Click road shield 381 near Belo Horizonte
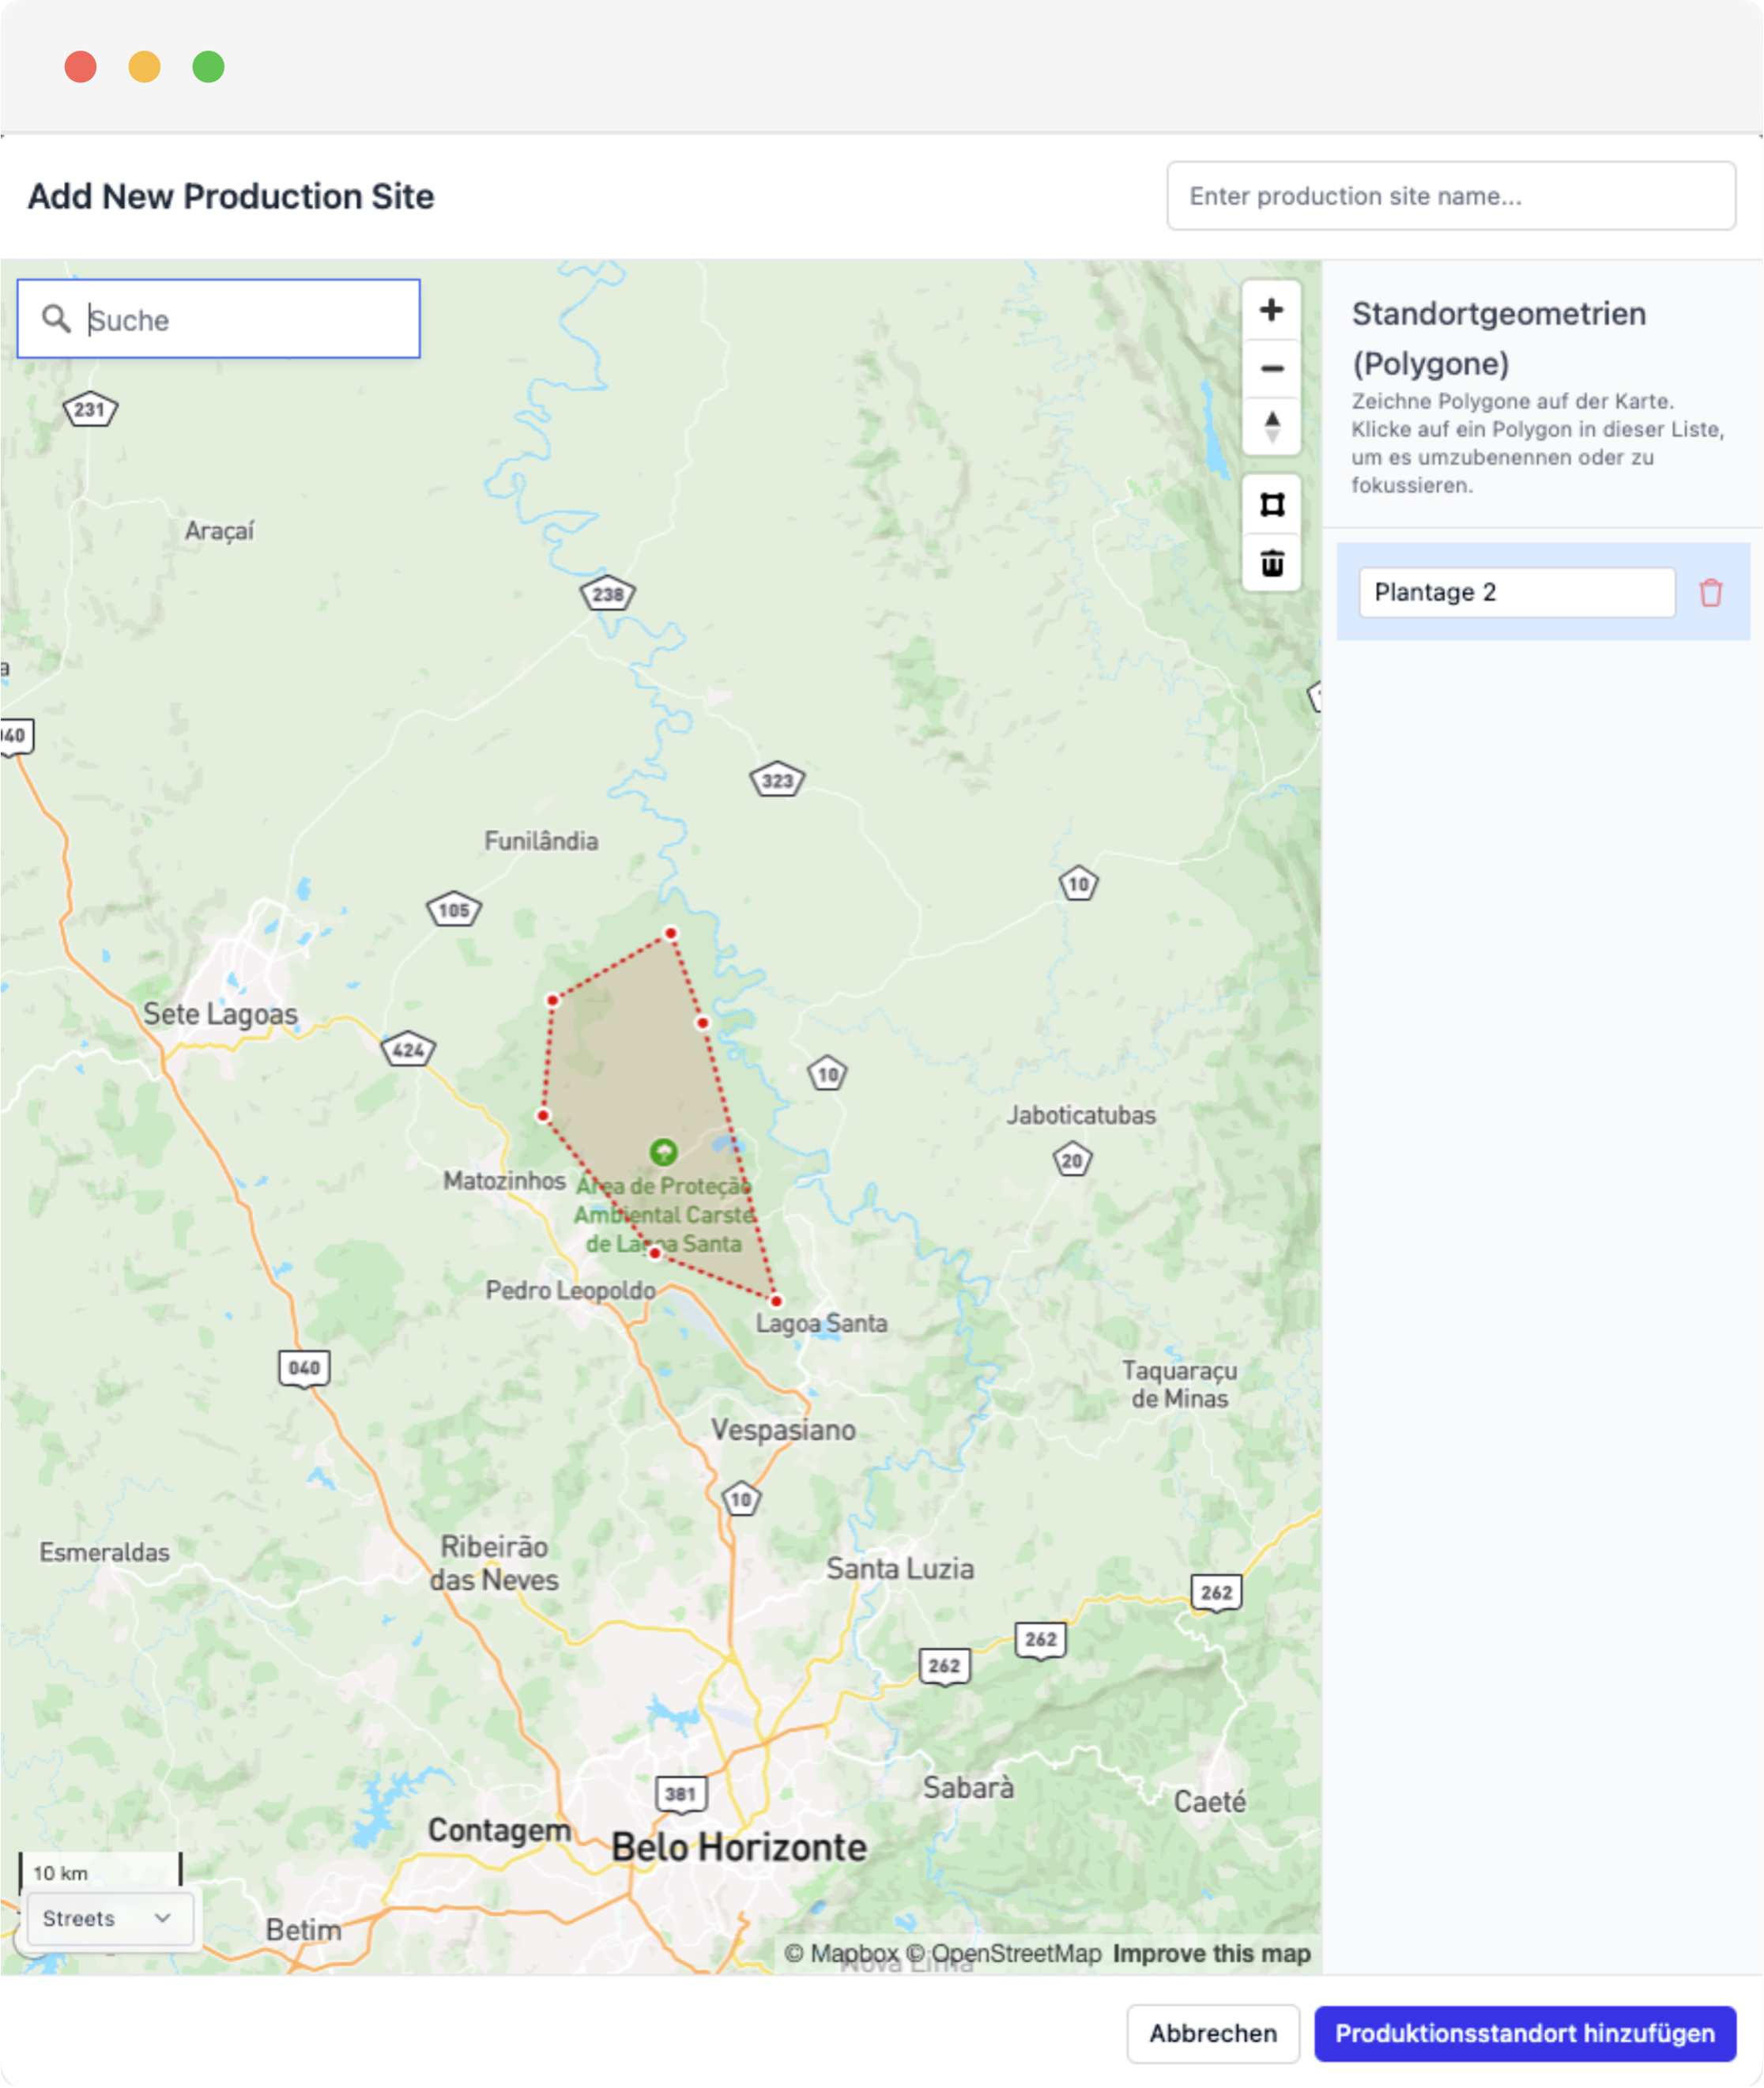Image resolution: width=1764 pixels, height=2088 pixels. [x=680, y=1793]
